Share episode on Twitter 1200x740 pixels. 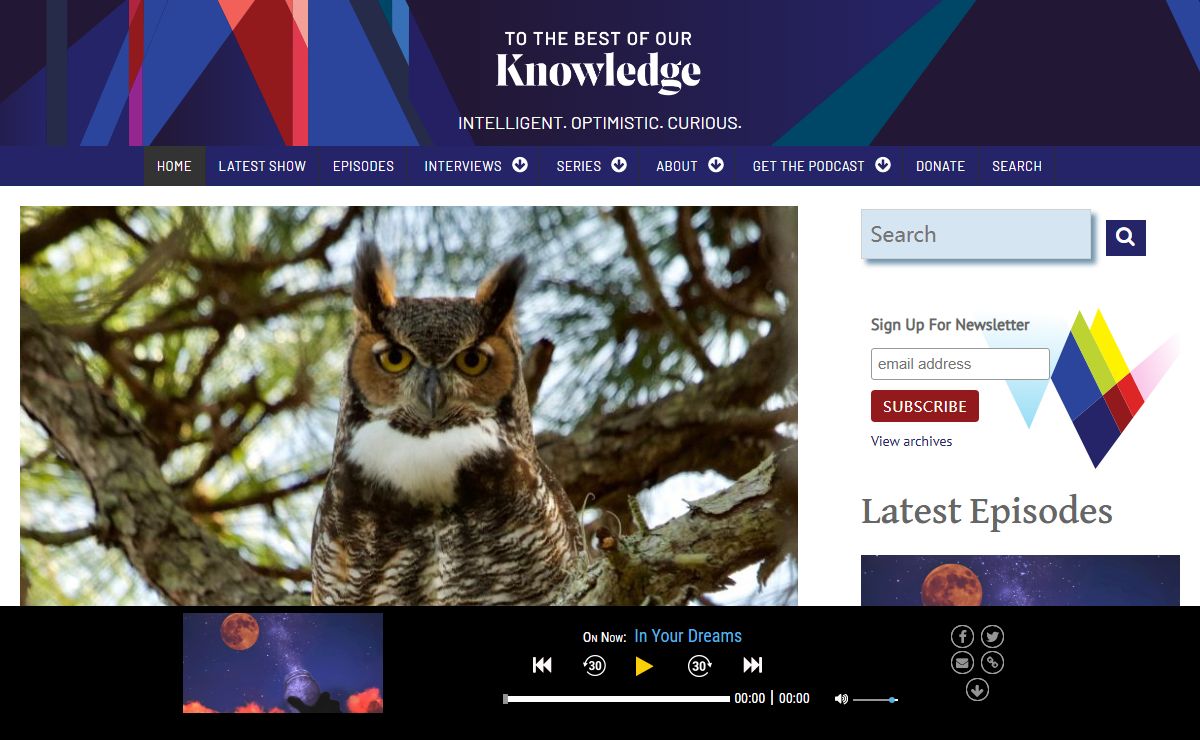pos(992,636)
